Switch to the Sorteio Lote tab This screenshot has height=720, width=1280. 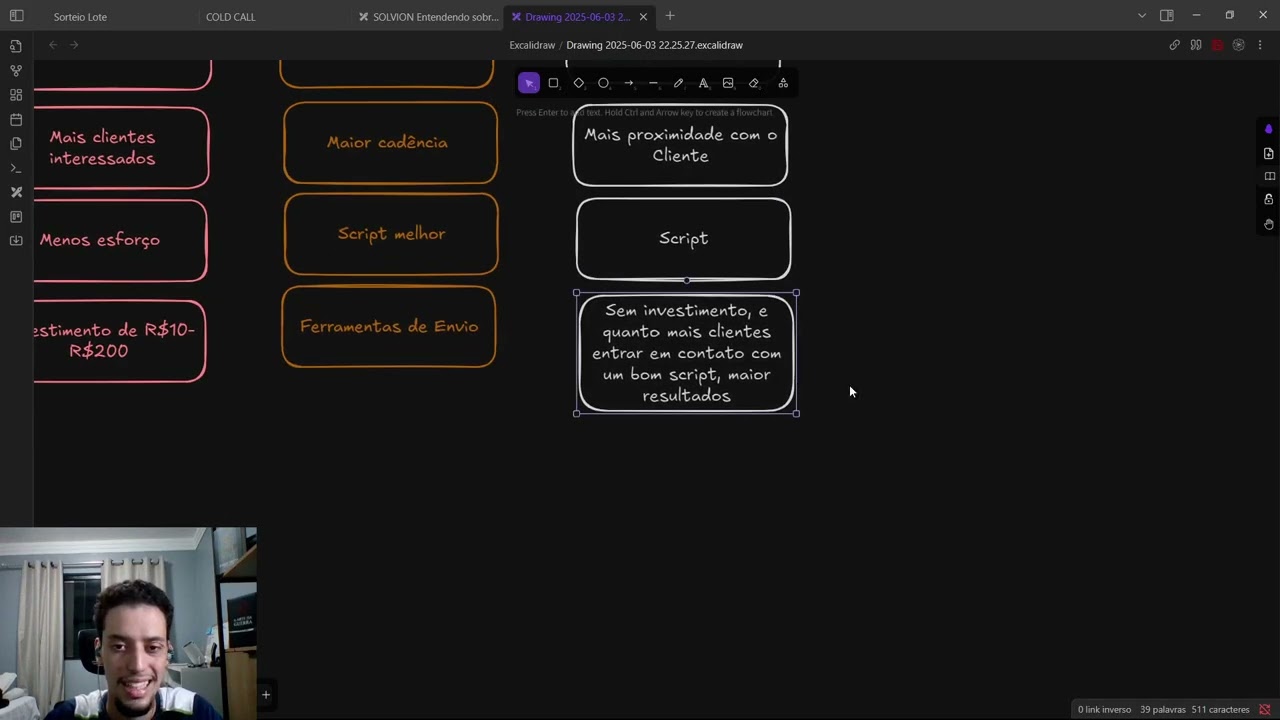pos(80,17)
